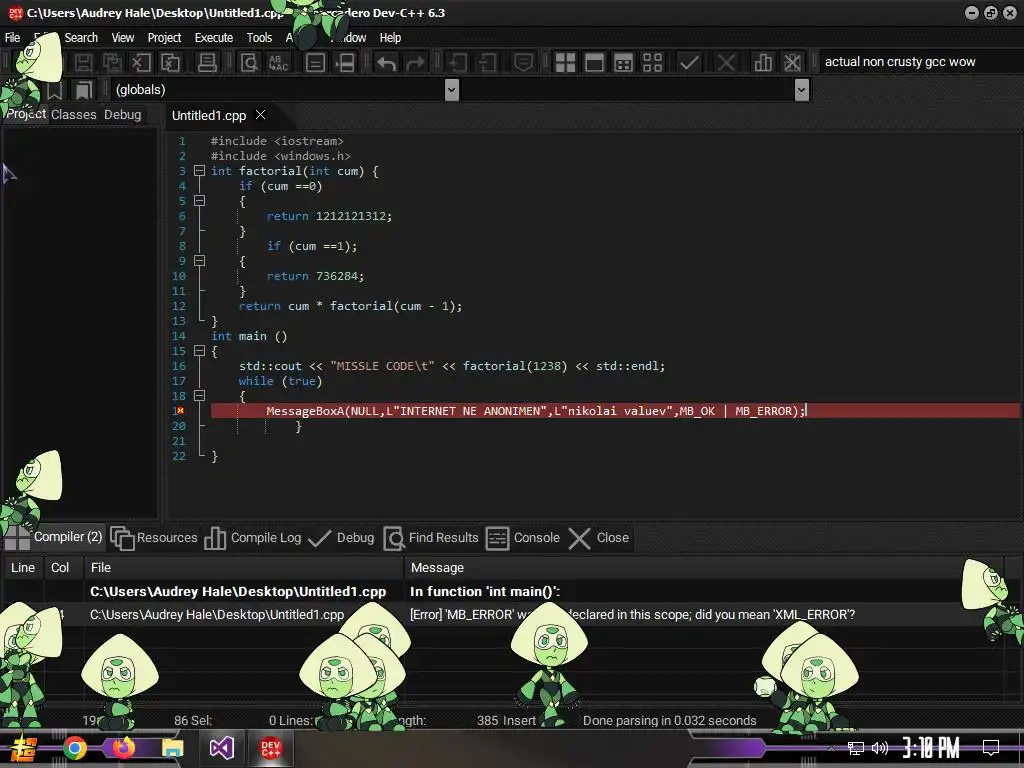Open the Console bottom tab
The height and width of the screenshot is (768, 1024).
coord(523,538)
